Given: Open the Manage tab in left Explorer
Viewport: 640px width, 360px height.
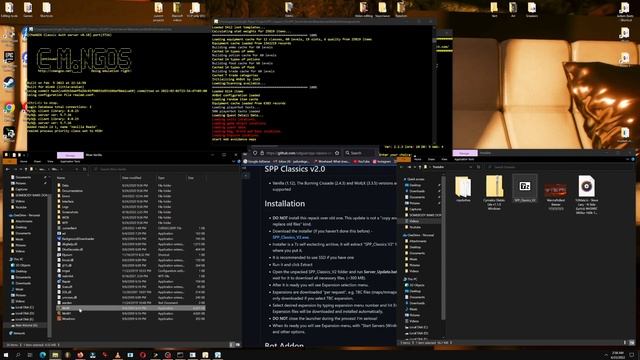Looking at the screenshot, I should click(x=70, y=156).
